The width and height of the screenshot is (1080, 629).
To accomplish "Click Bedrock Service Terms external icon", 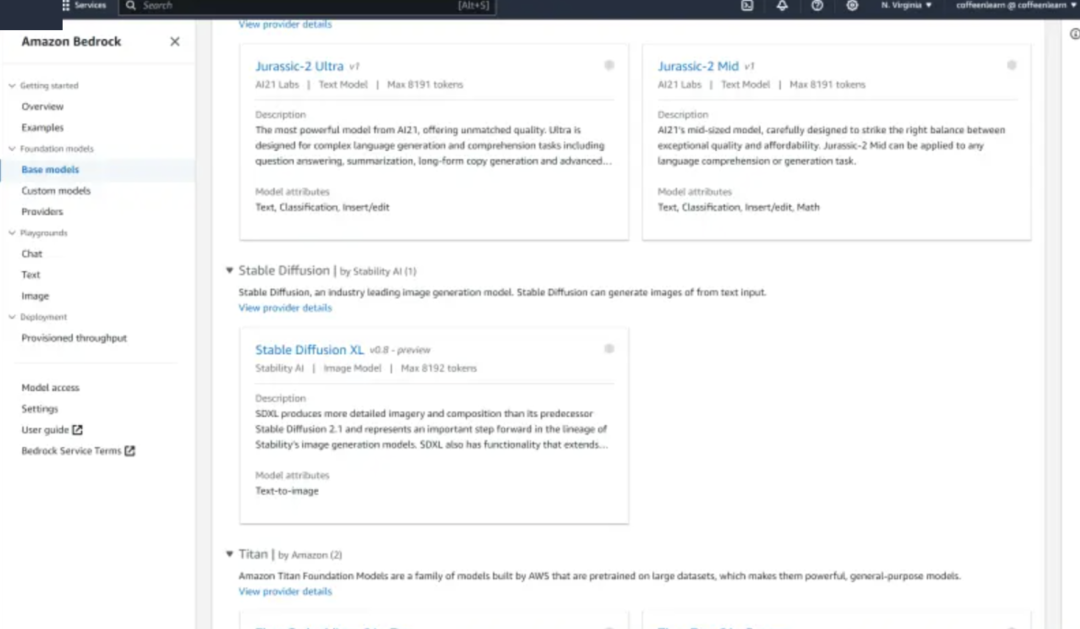I will 129,451.
